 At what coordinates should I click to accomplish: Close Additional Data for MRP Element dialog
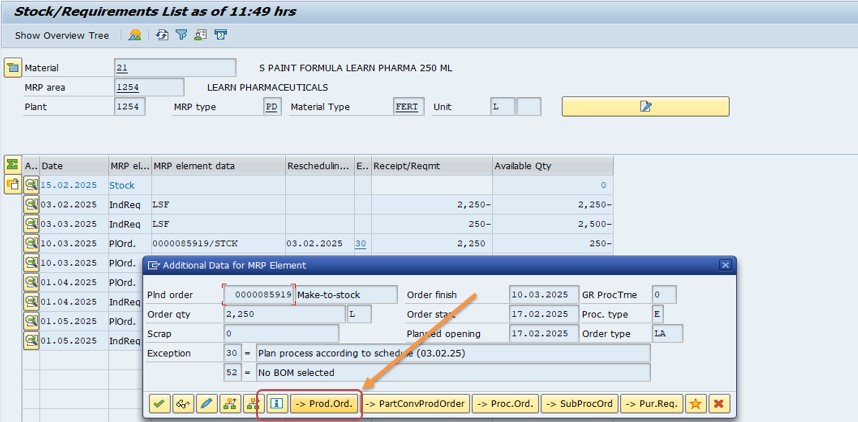pyautogui.click(x=725, y=265)
